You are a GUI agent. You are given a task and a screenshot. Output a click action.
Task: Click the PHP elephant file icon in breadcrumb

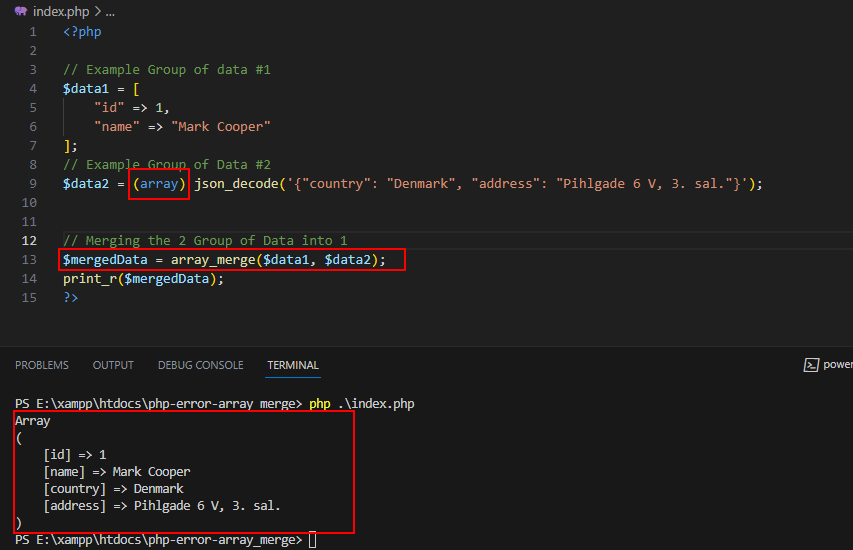pos(21,11)
